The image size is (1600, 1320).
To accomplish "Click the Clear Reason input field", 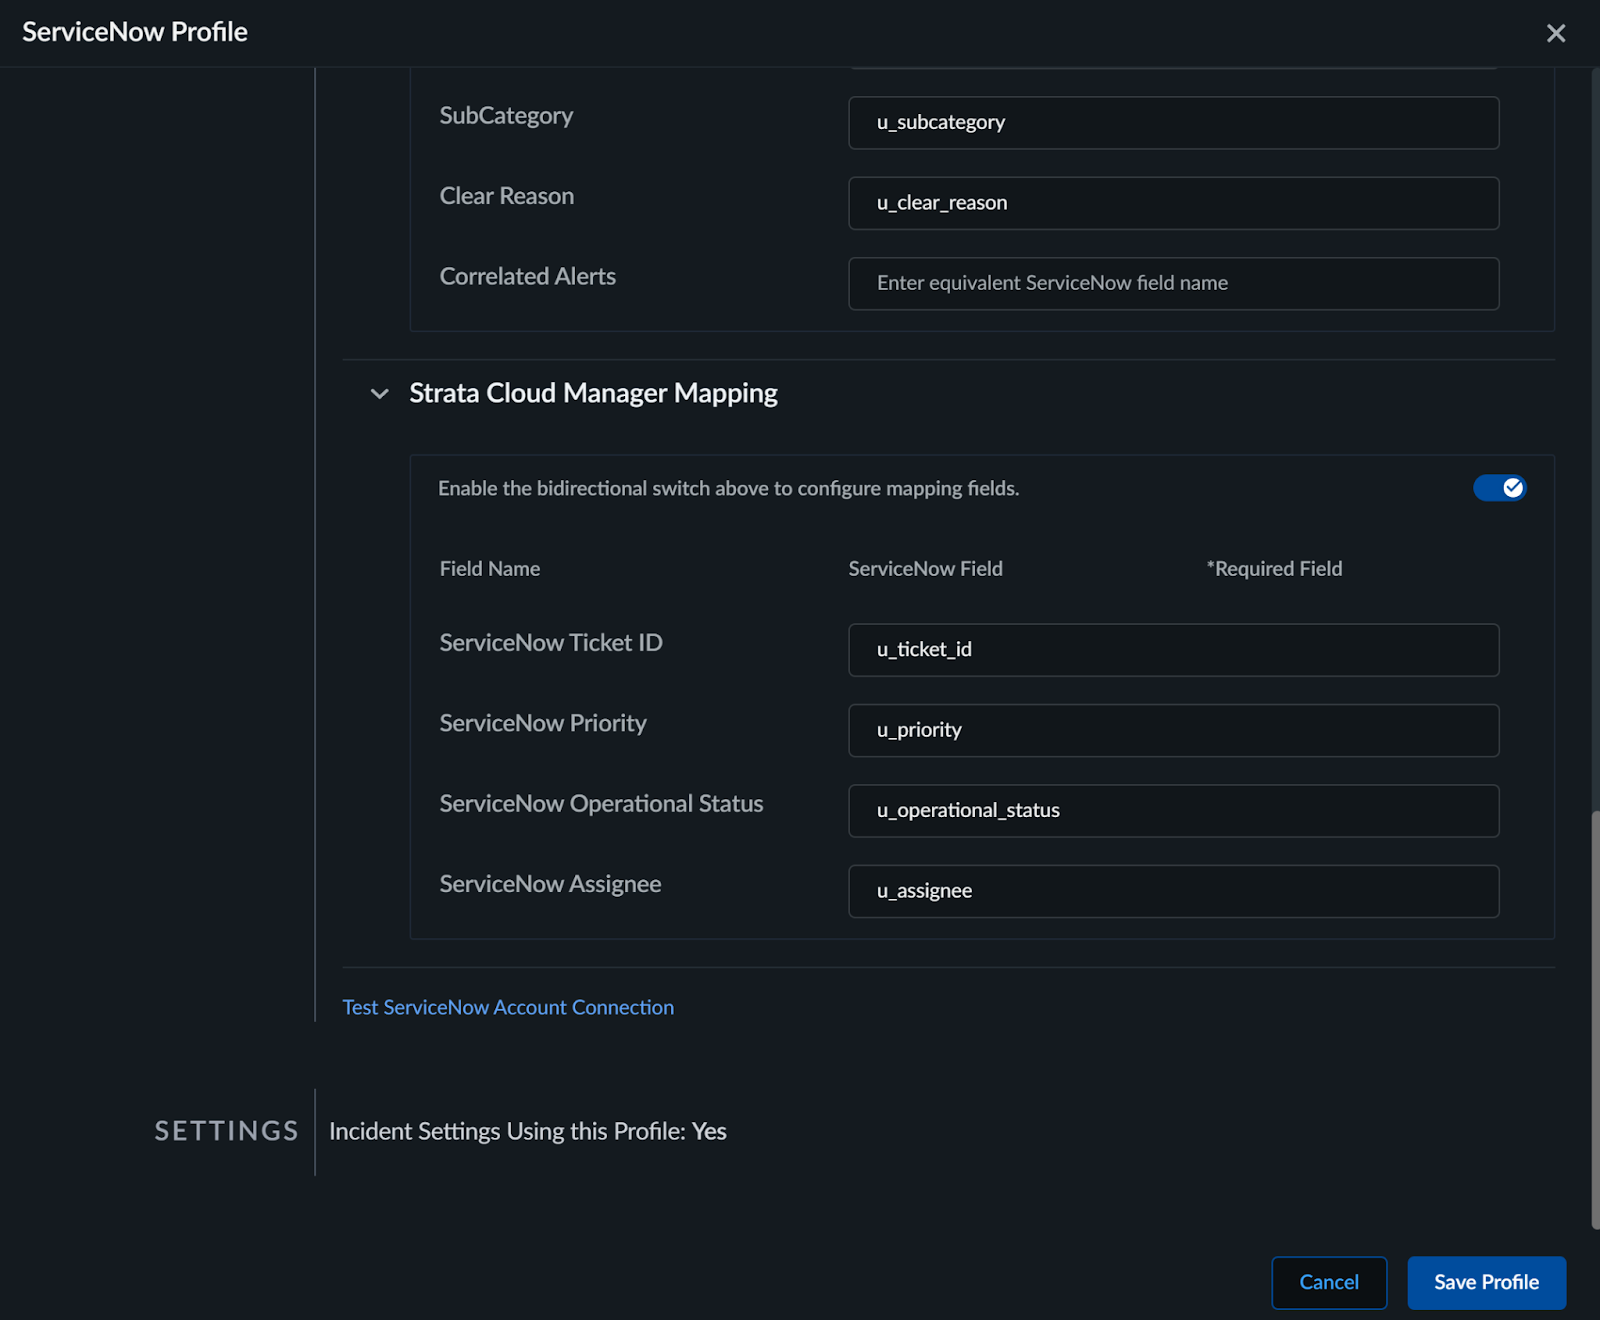I will pos(1172,203).
